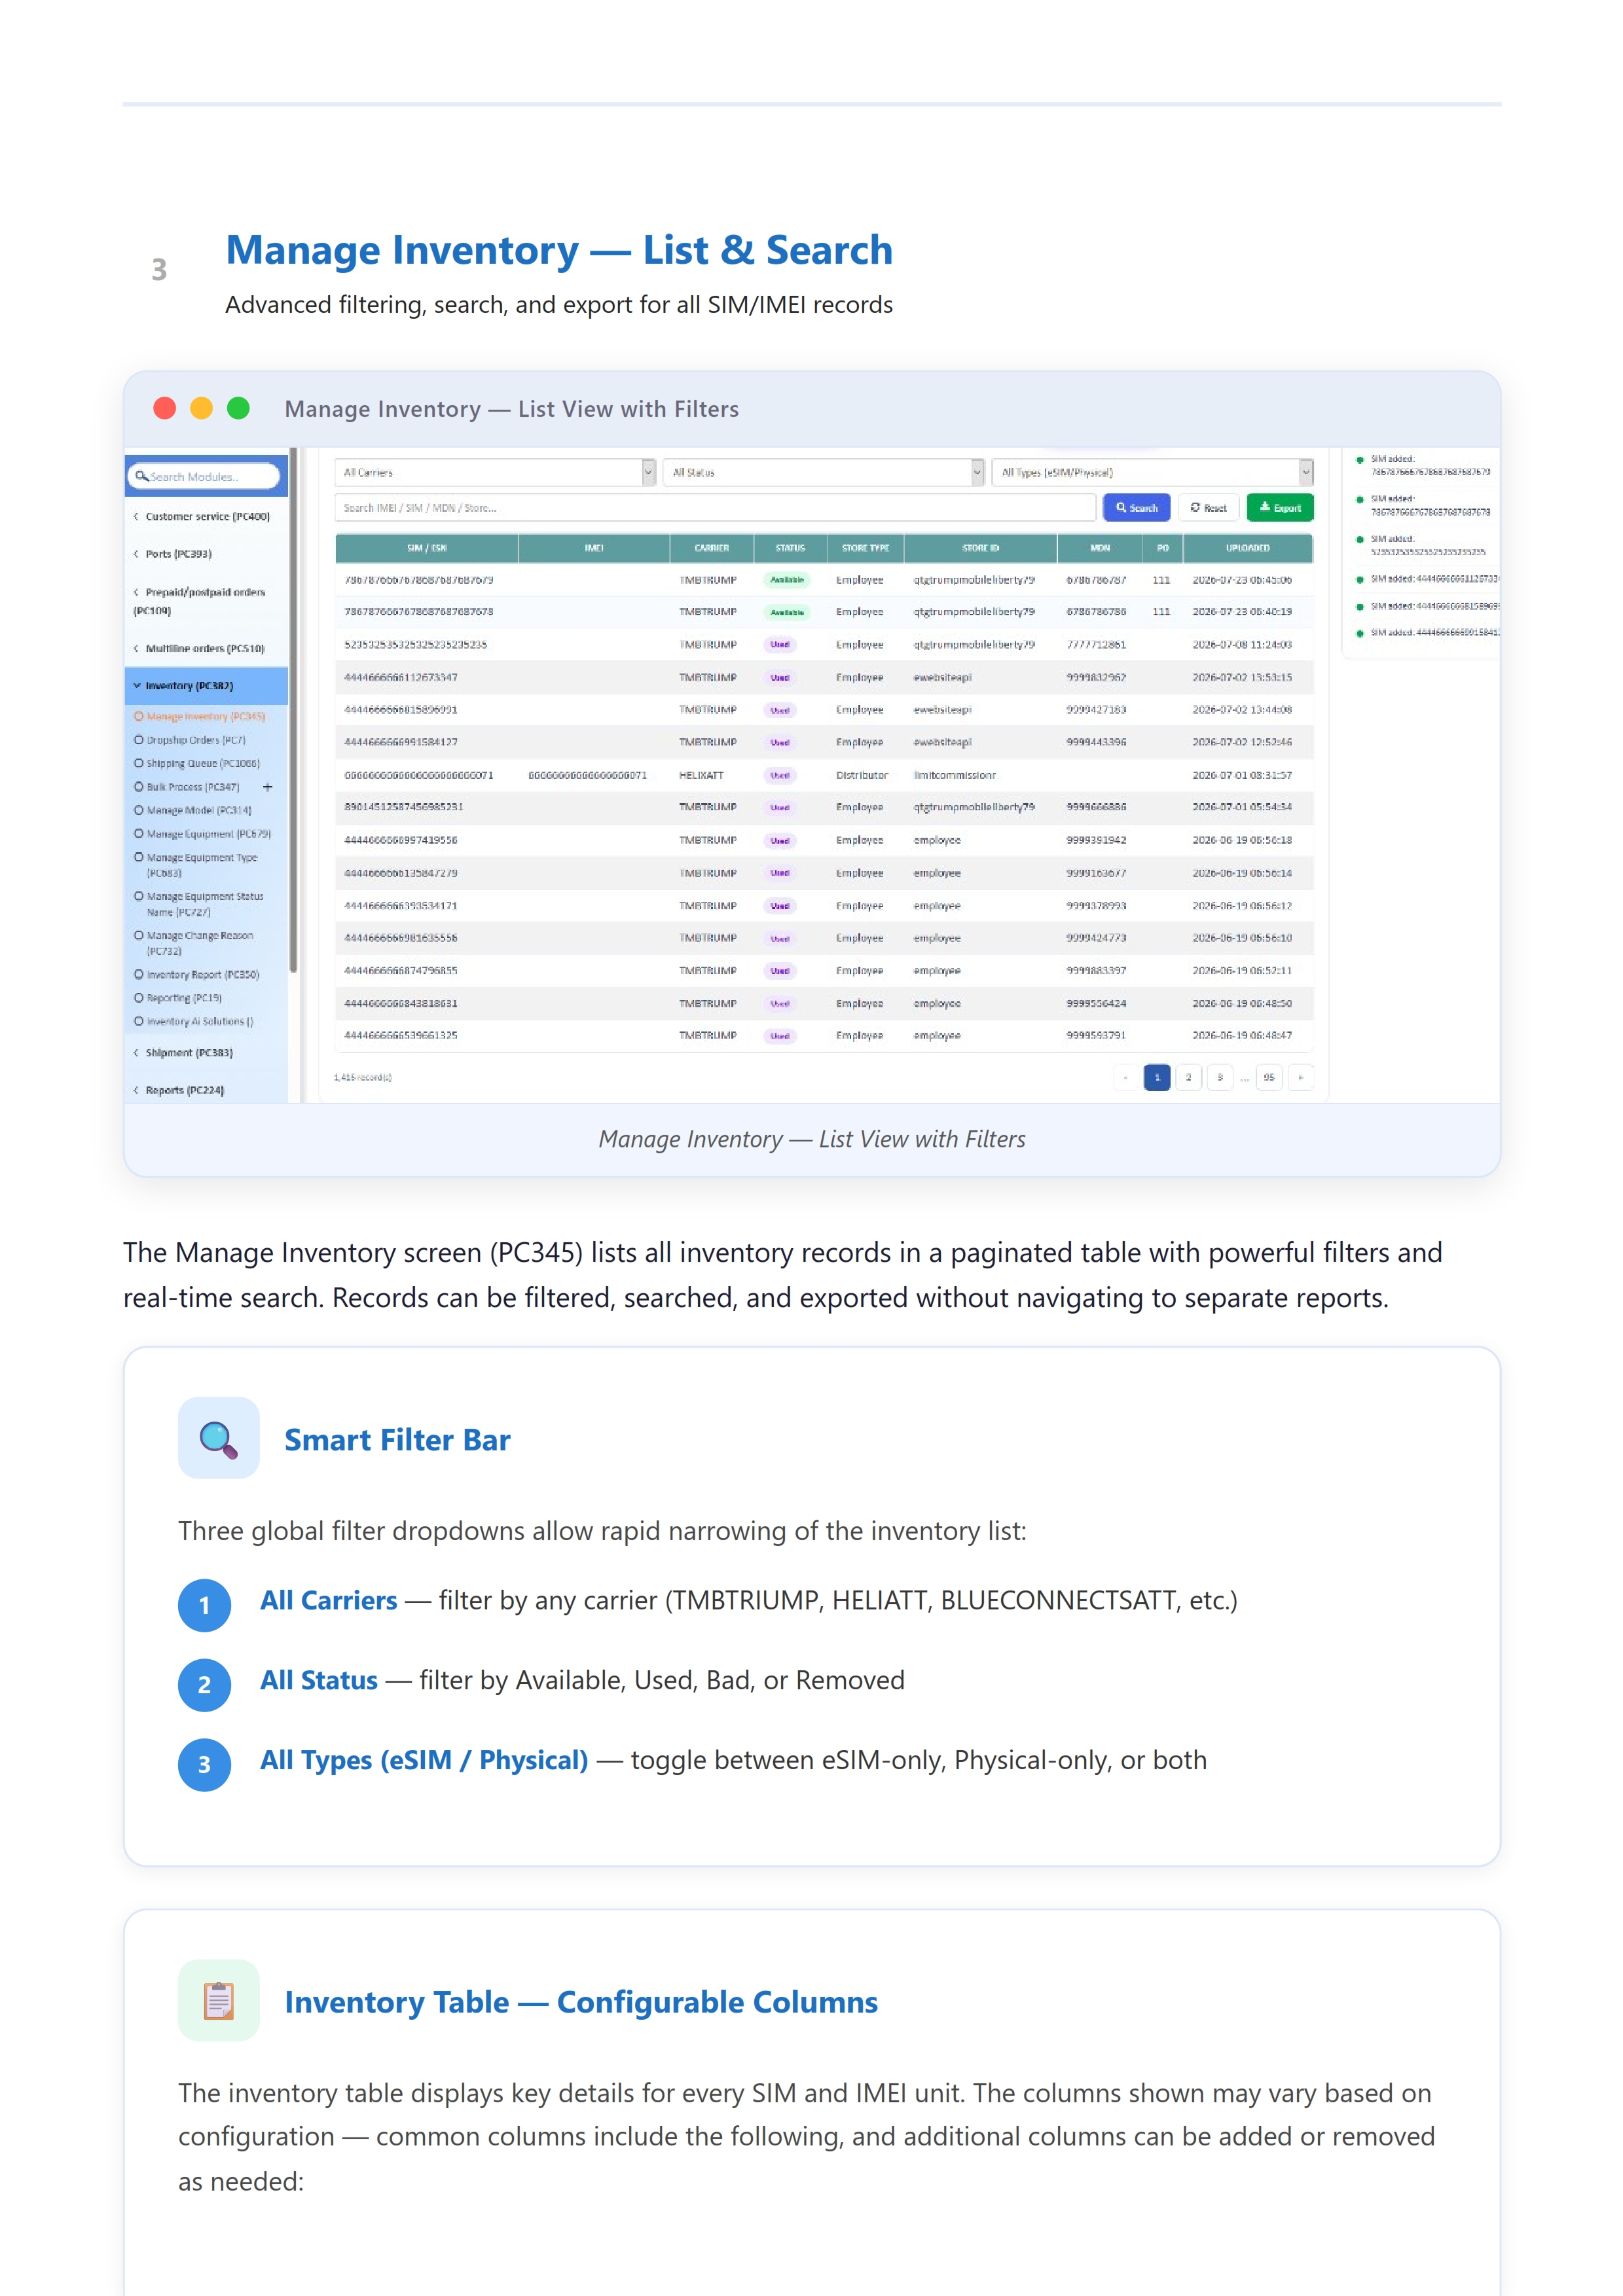Click the SIM / ESN column header

coord(427,548)
